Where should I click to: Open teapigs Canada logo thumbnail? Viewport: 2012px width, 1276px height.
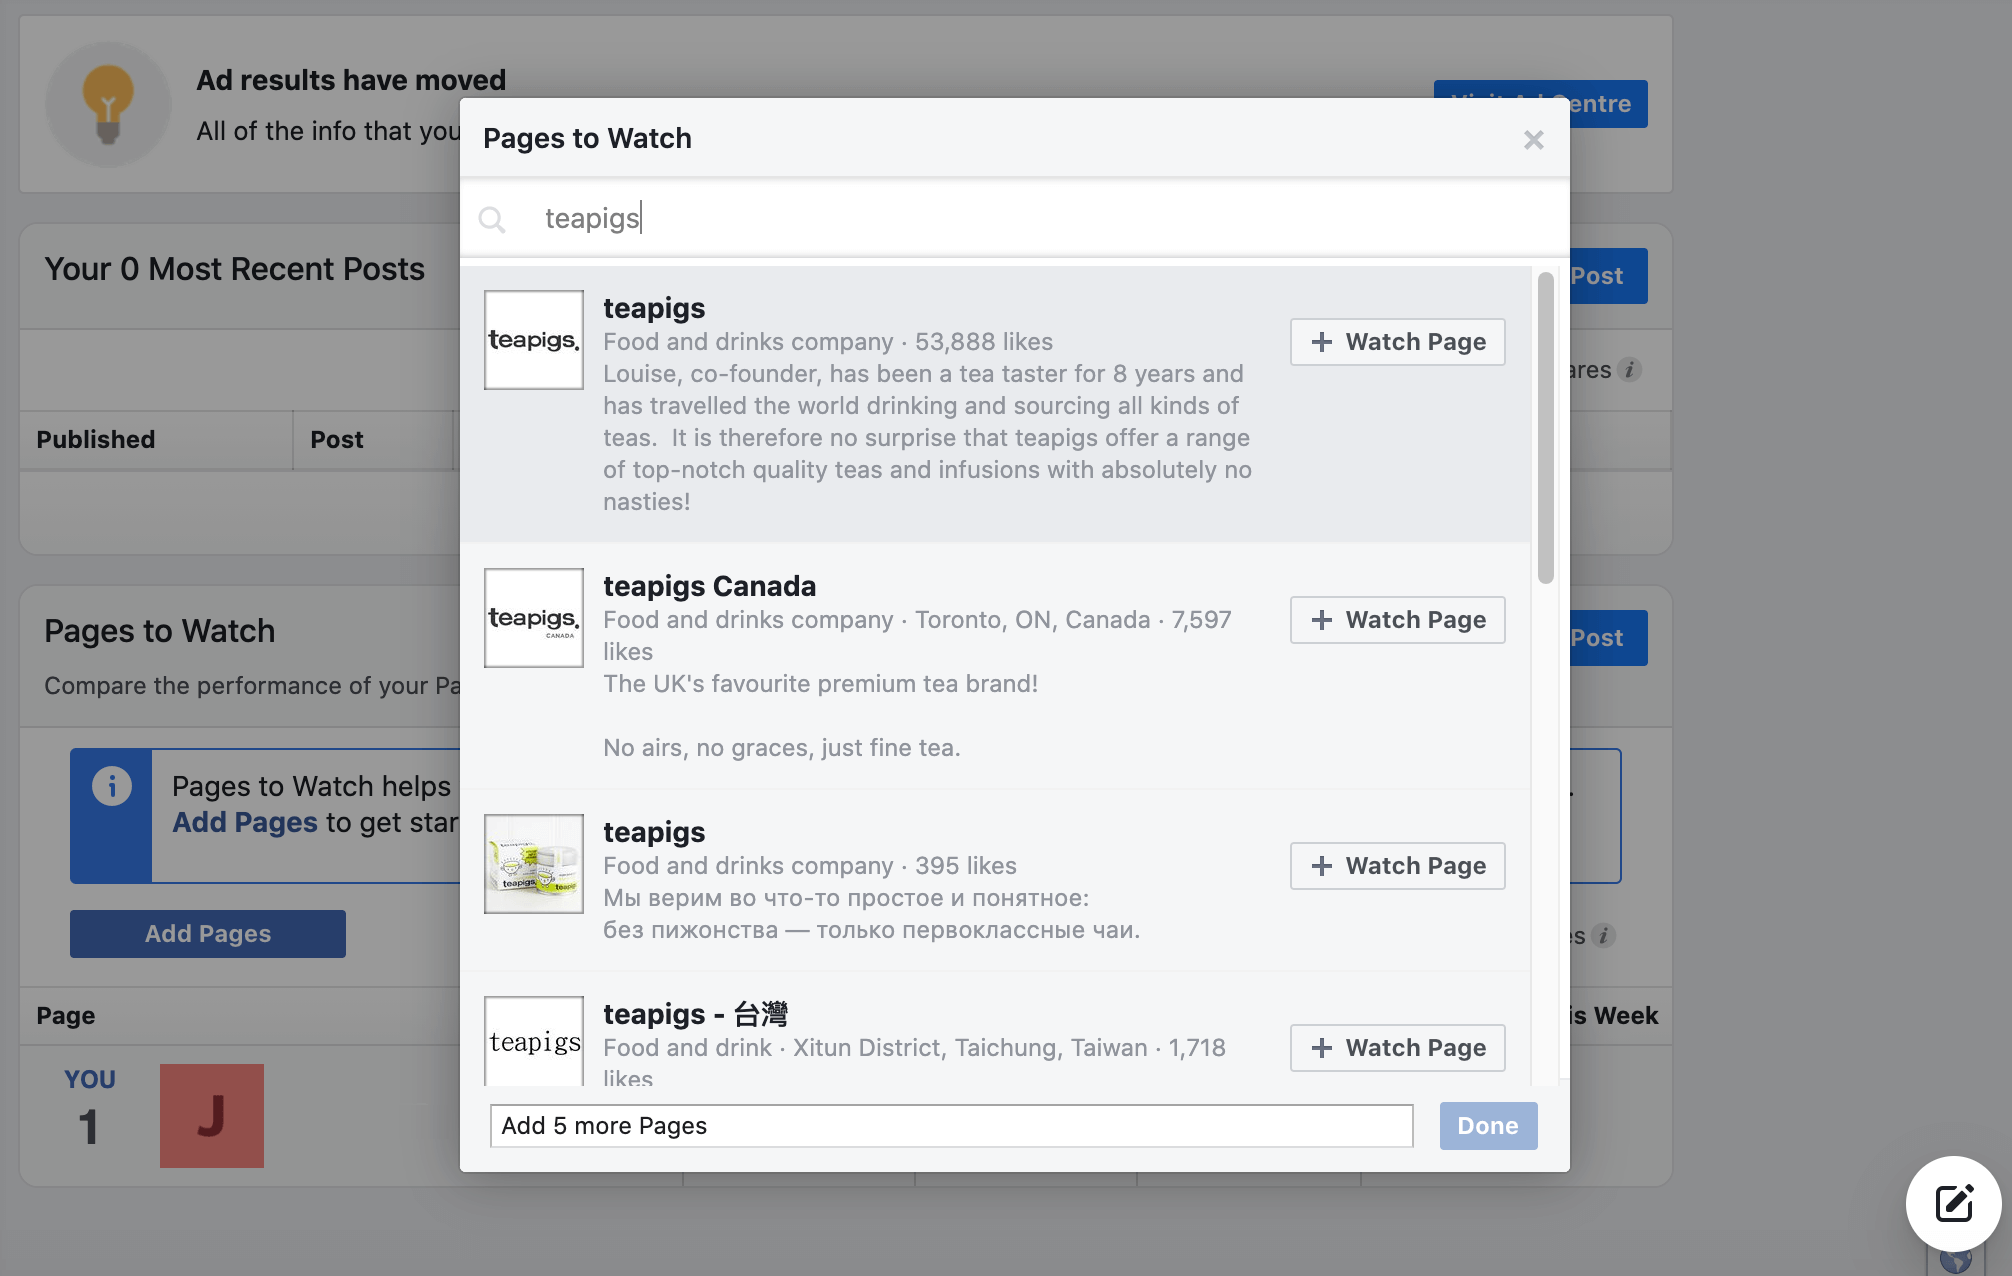click(x=534, y=618)
